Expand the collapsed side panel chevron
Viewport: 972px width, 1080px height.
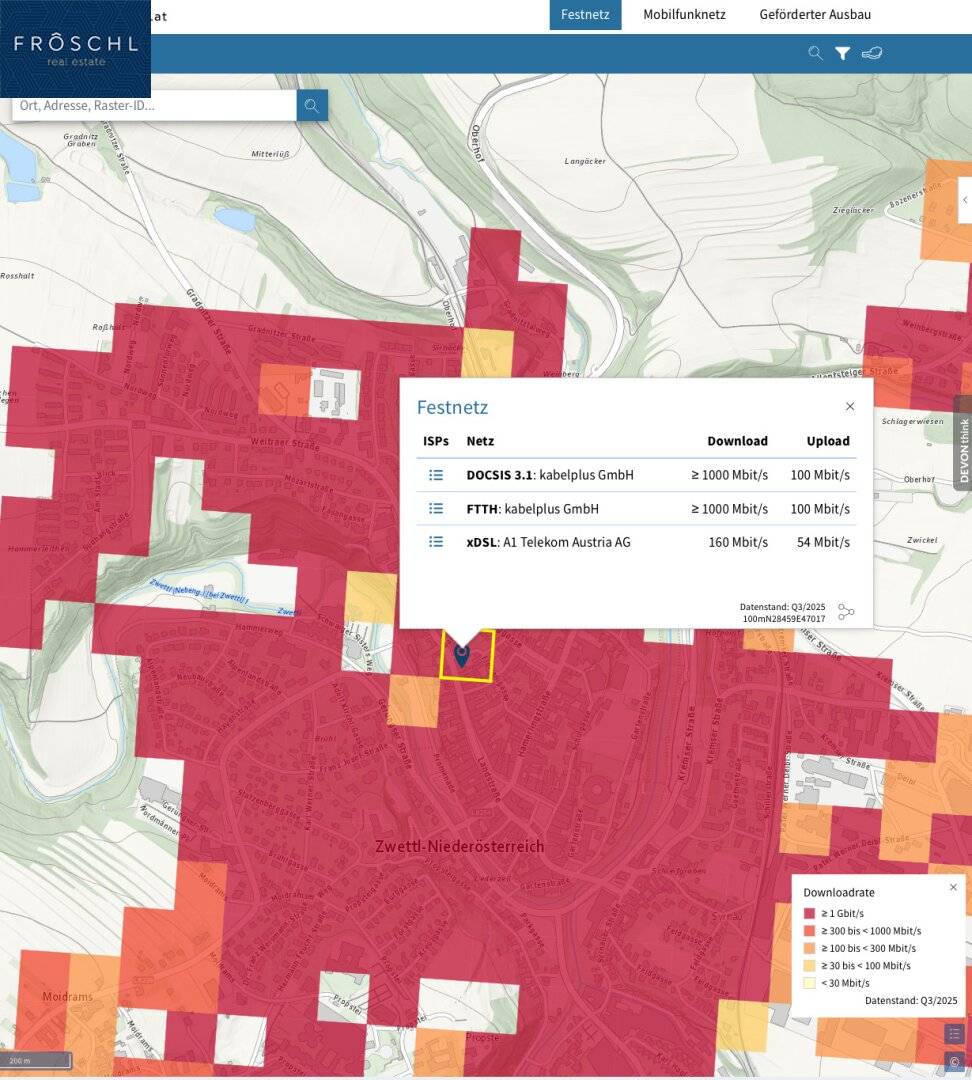965,200
